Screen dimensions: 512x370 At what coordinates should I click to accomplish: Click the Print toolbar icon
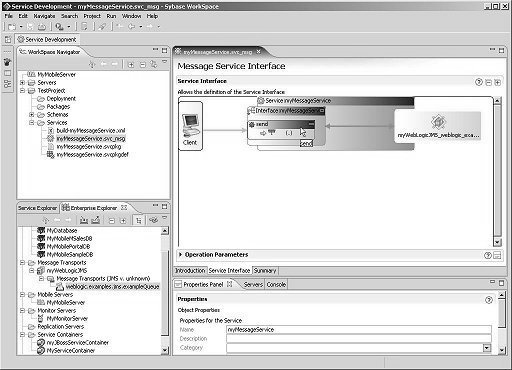42,27
